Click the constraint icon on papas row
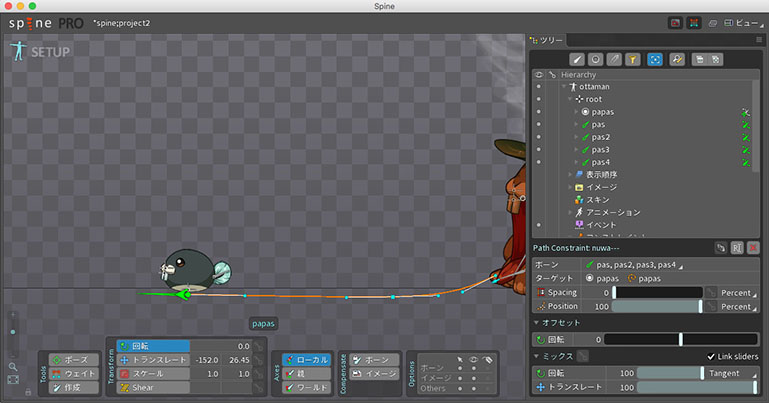Screen dimensions: 769x403 click(745, 112)
